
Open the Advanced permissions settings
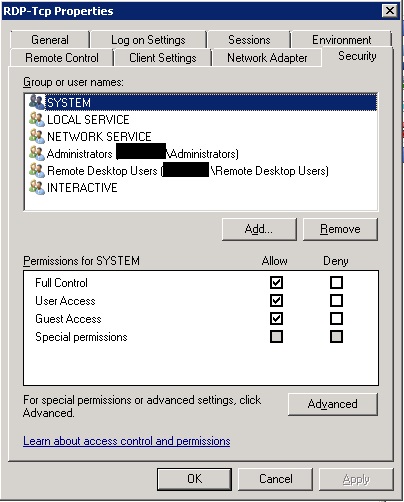pos(333,404)
